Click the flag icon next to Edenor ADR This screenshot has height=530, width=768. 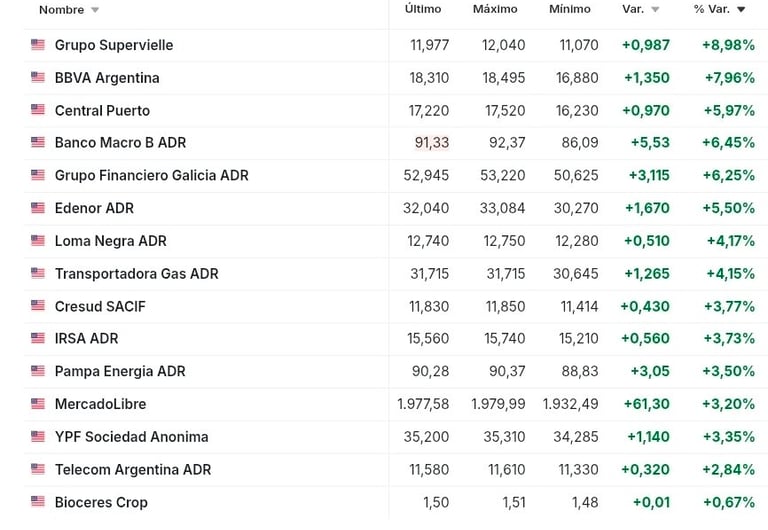(38, 208)
